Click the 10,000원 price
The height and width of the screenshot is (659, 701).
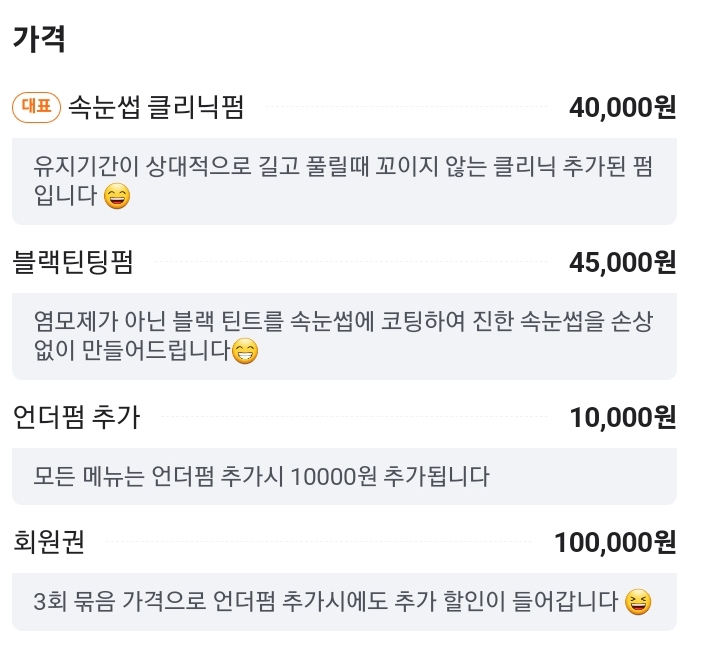622,417
